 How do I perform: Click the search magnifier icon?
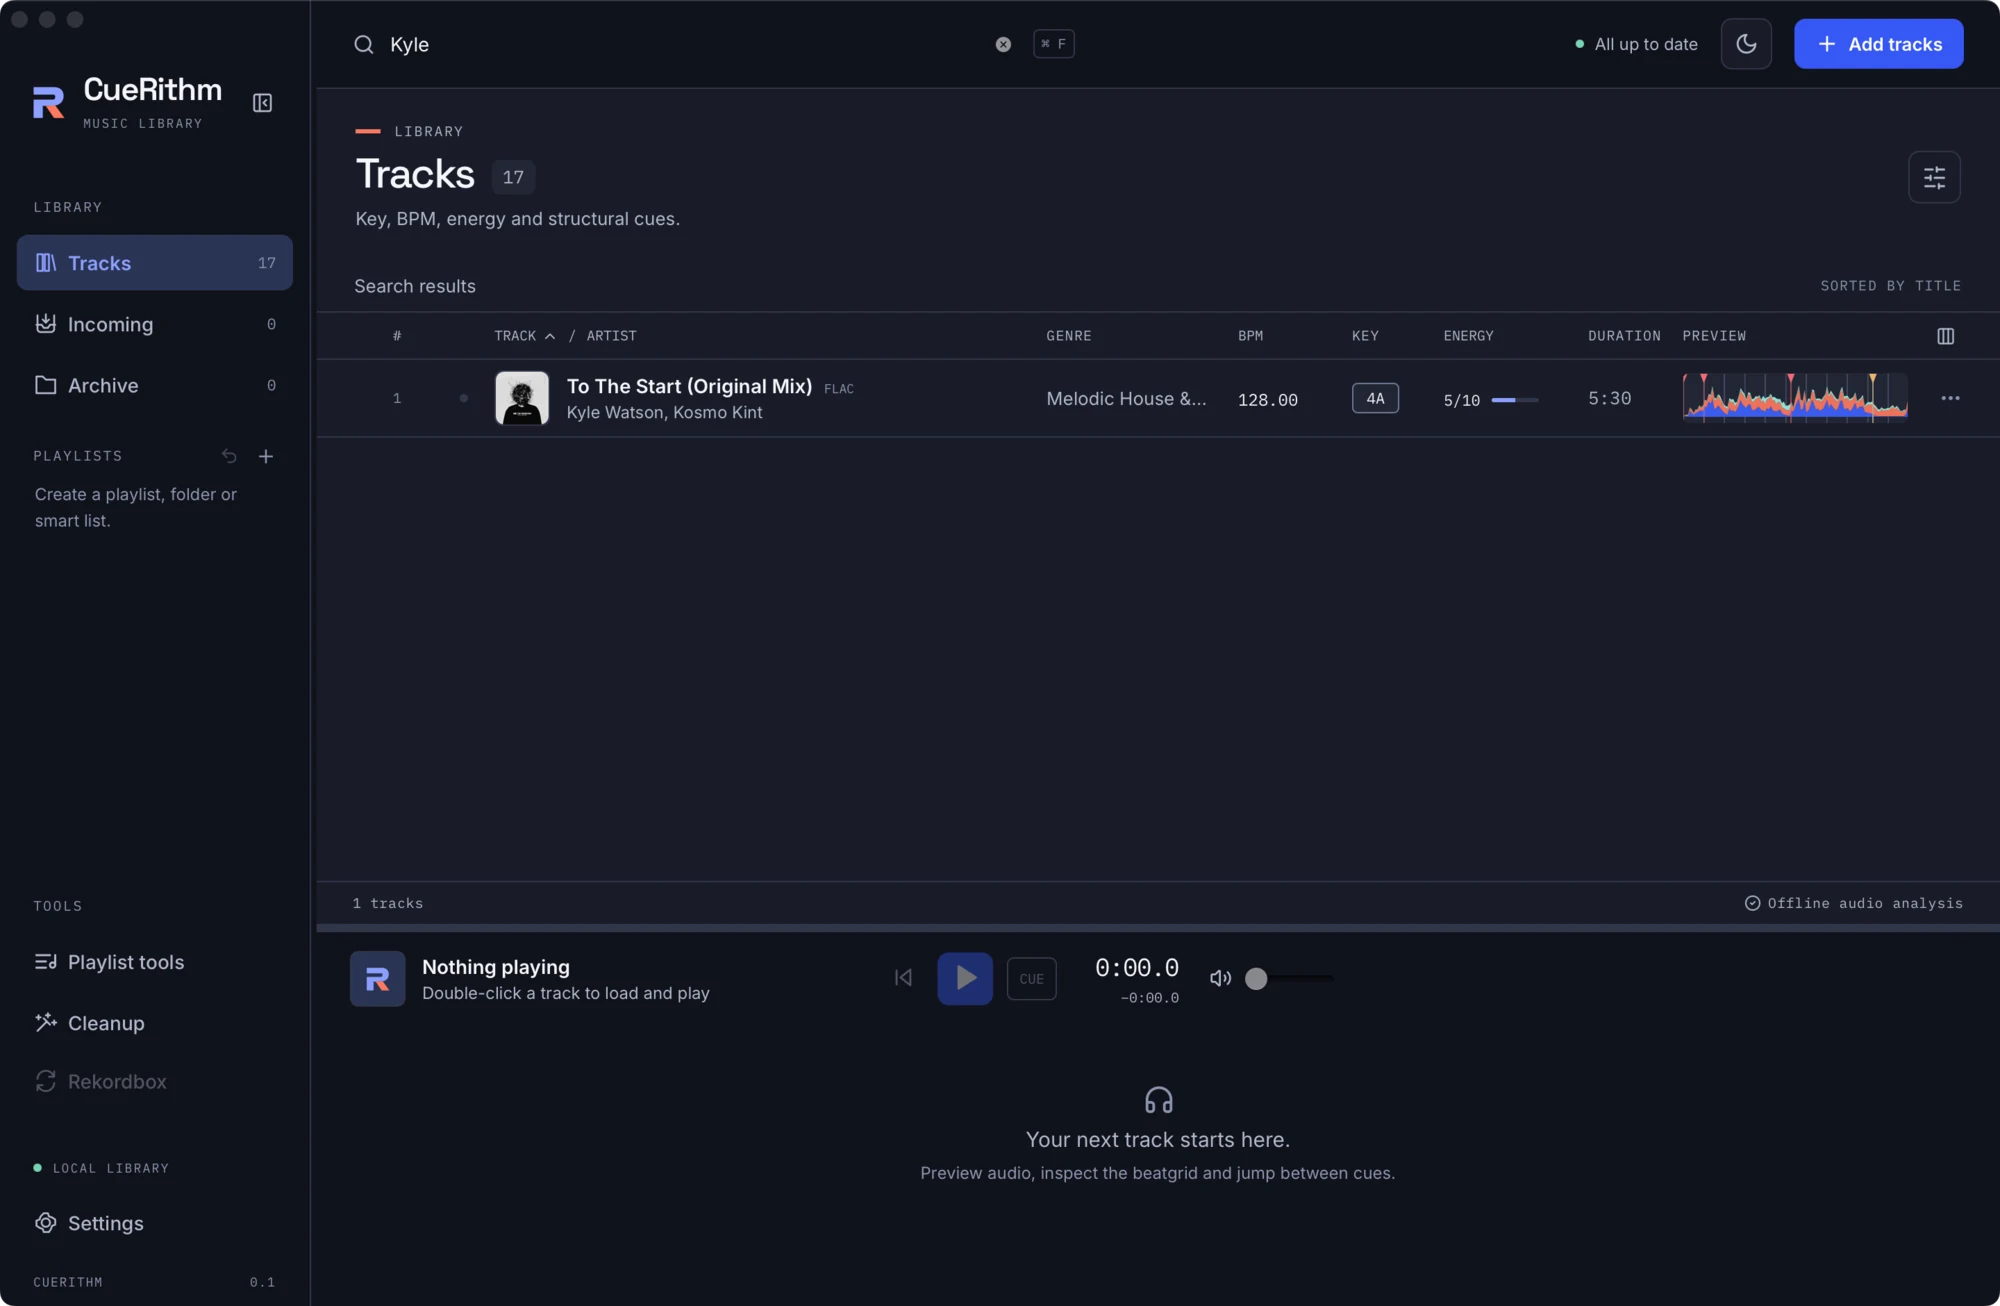pyautogui.click(x=364, y=44)
